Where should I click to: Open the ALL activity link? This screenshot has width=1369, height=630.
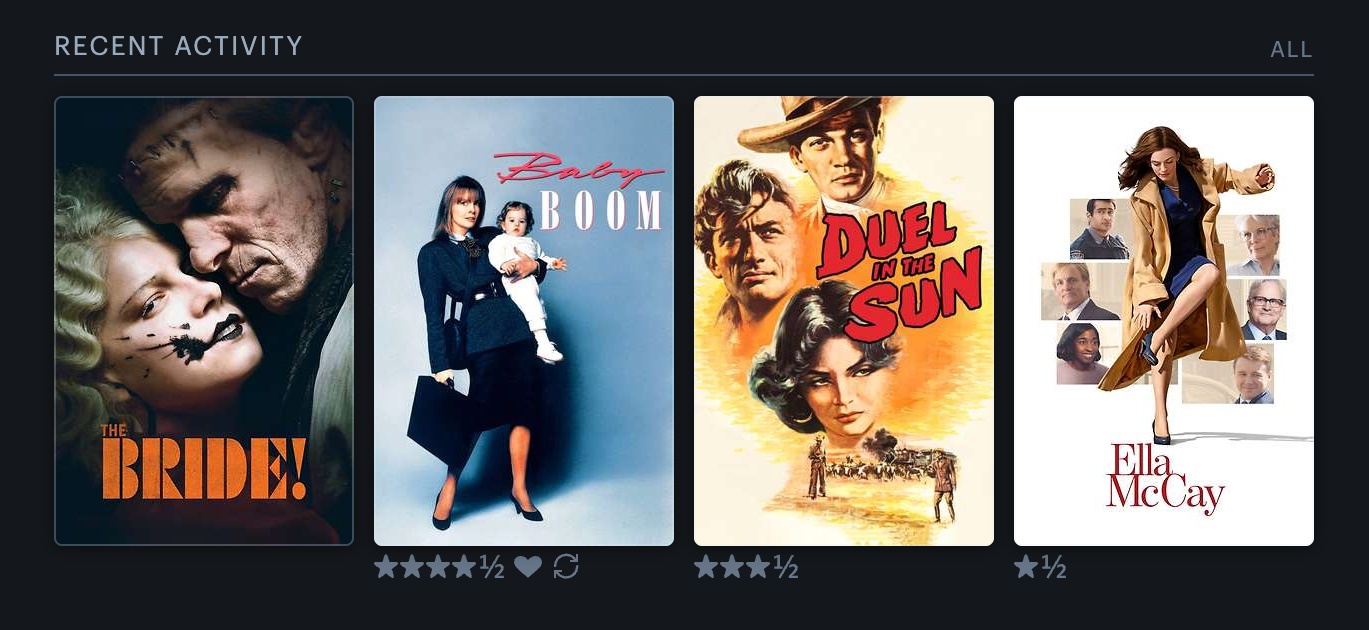[1291, 50]
